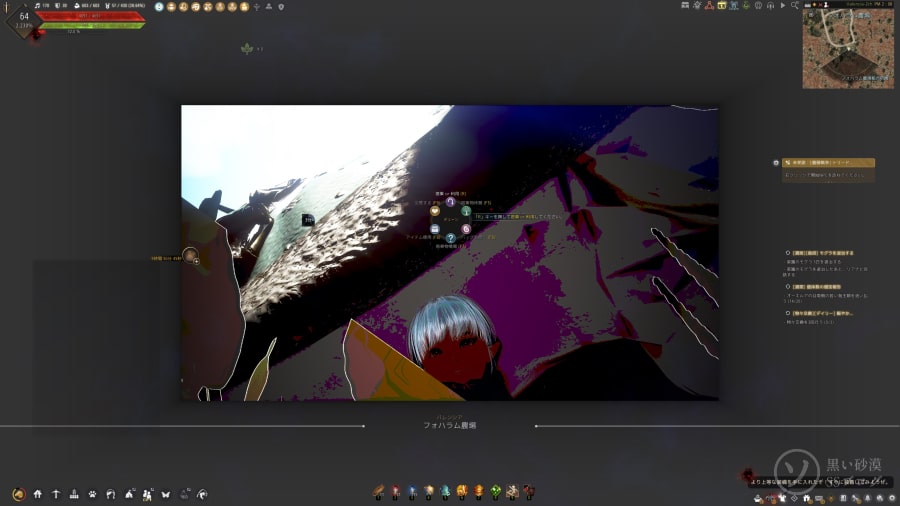Open the search key icon top right
The image size is (900, 506).
coord(795,6)
